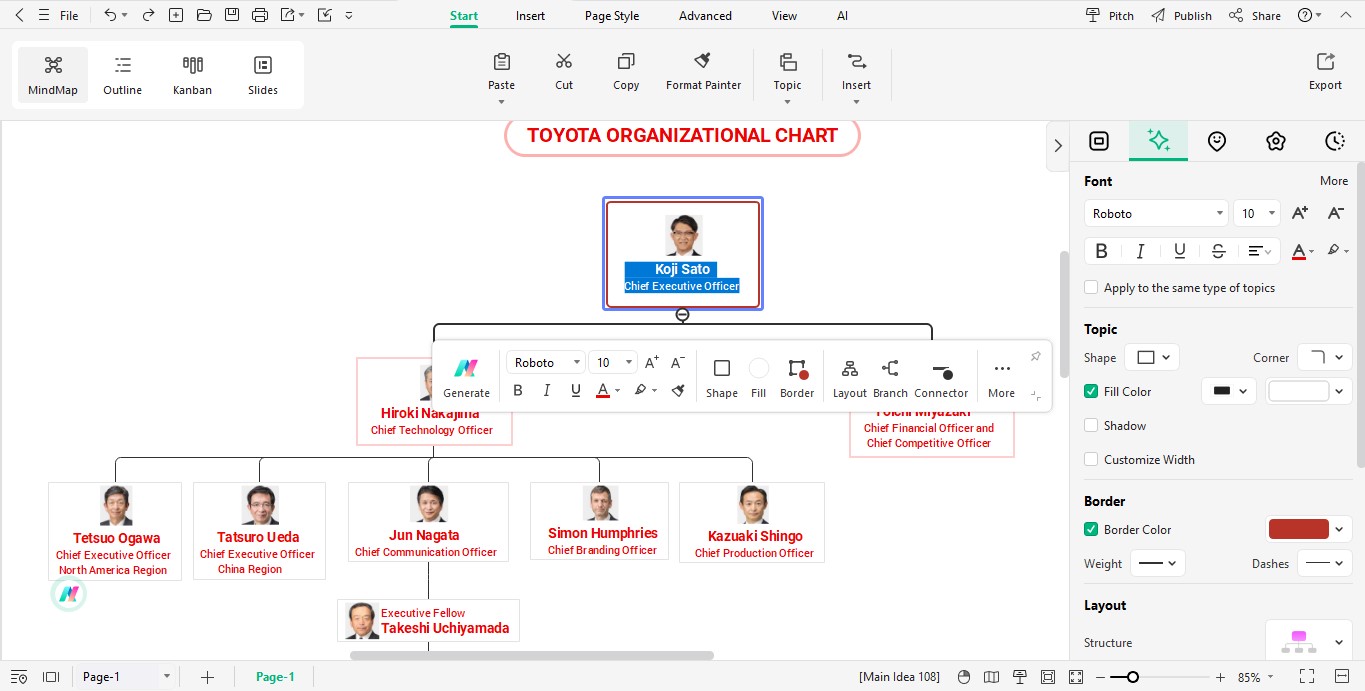Uncheck the Border Color checkbox

(x=1091, y=530)
